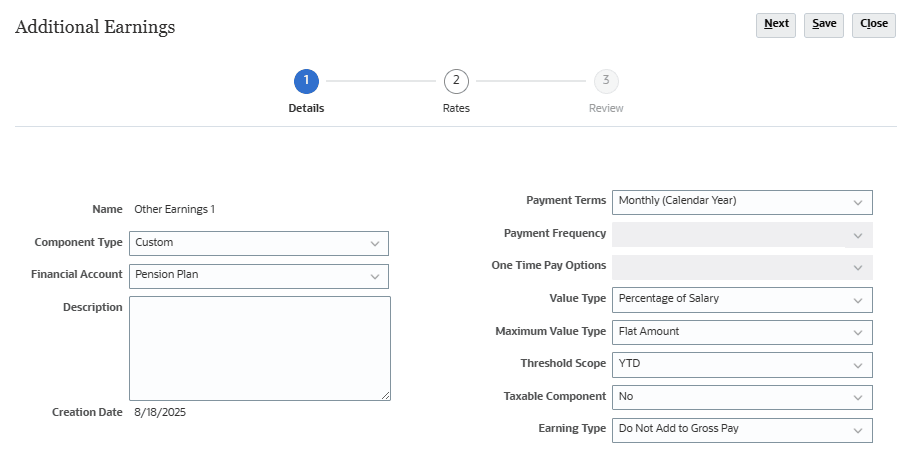Image resolution: width=903 pixels, height=461 pixels.
Task: Open the Component Type dropdown
Action: pyautogui.click(x=259, y=243)
